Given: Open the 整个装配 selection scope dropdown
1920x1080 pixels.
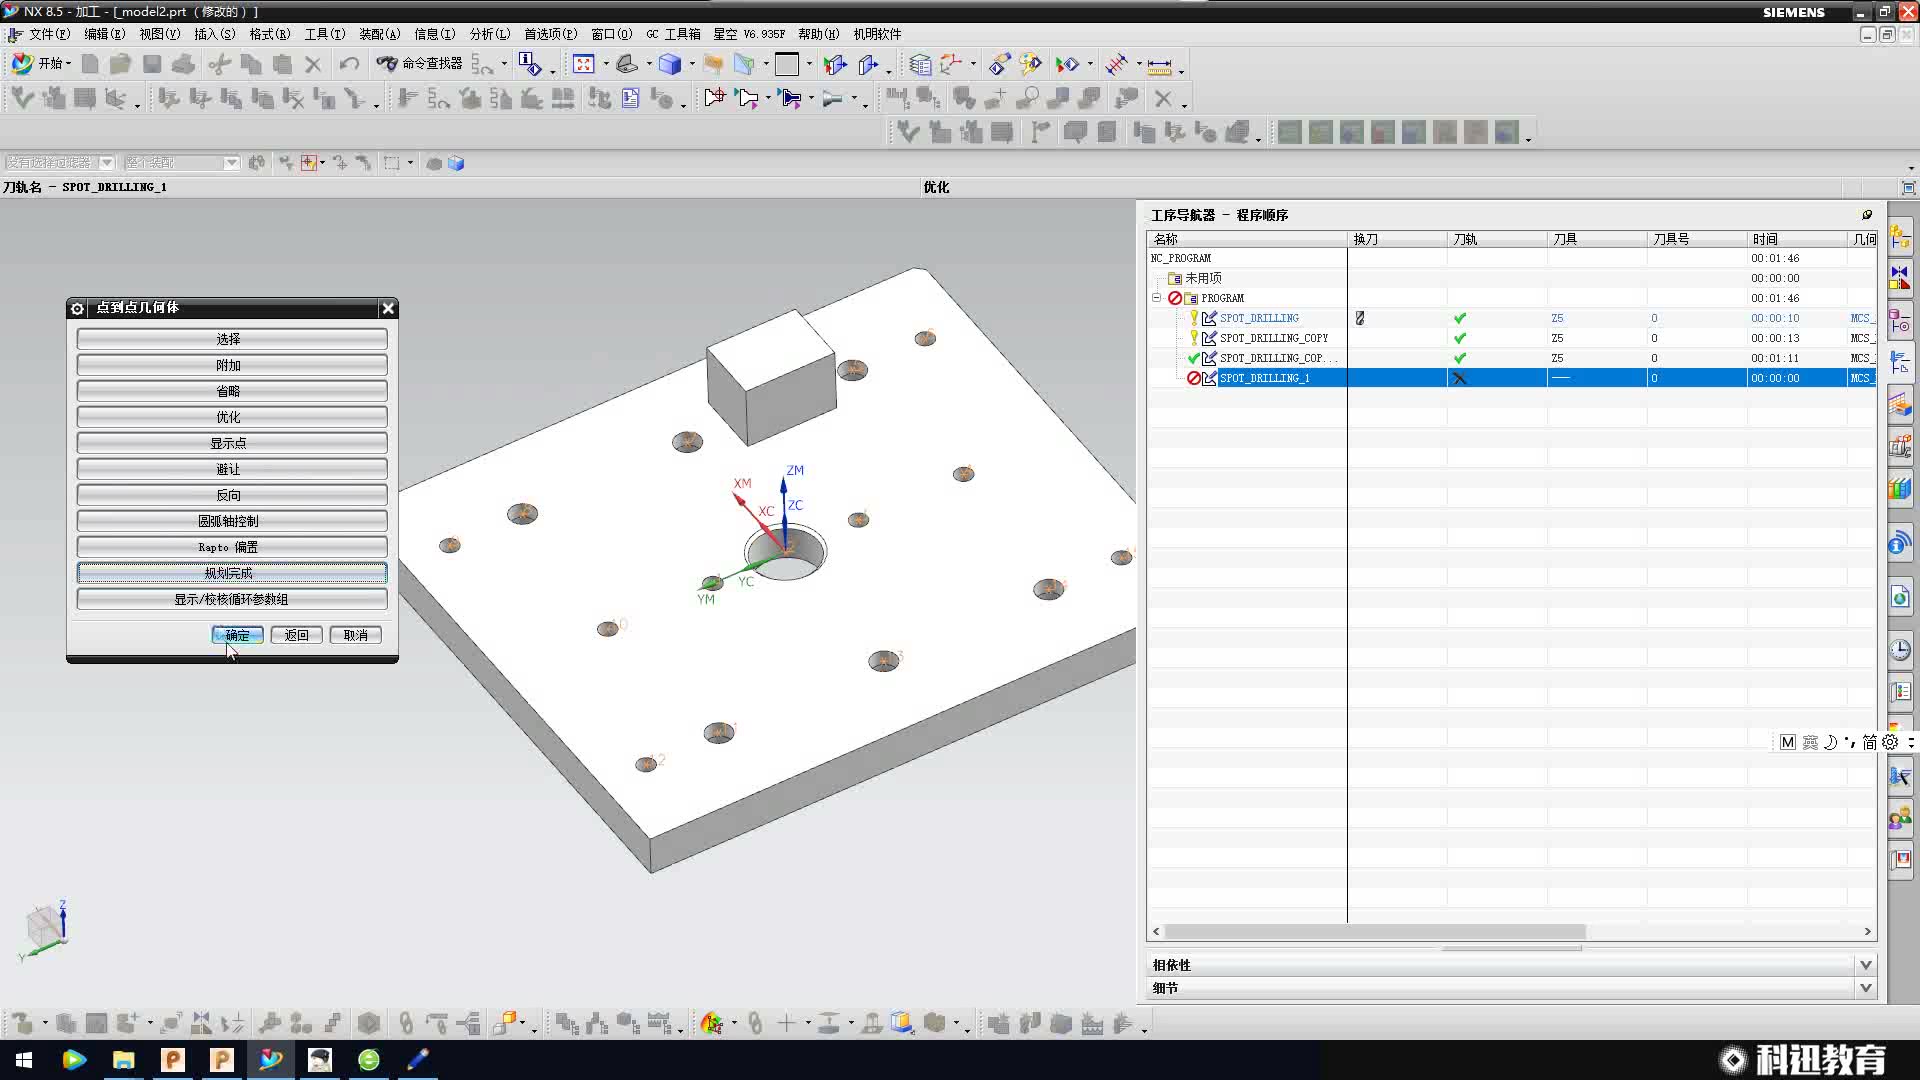Looking at the screenshot, I should 231,163.
